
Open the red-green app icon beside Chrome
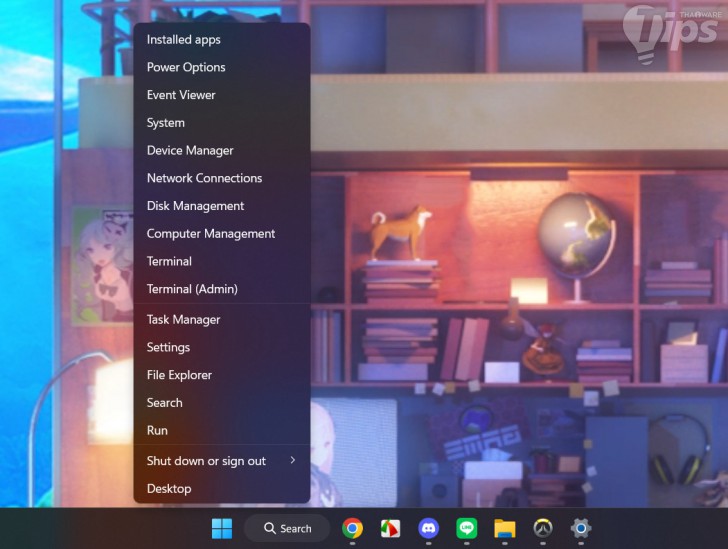pos(390,529)
